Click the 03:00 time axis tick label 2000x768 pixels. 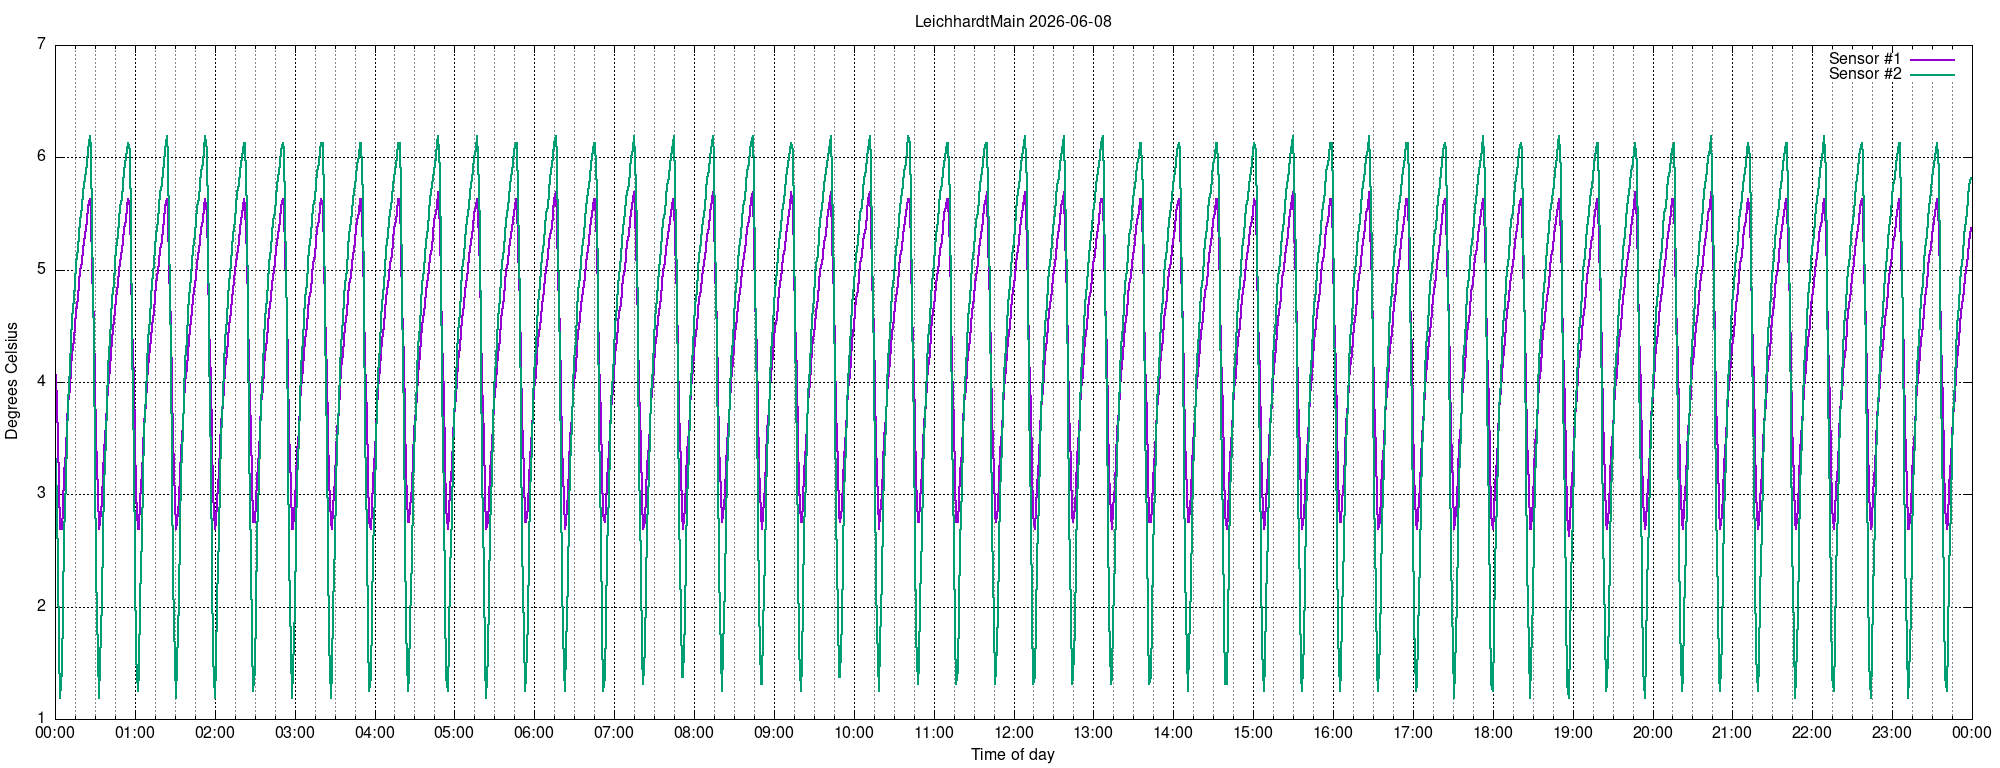tap(295, 732)
